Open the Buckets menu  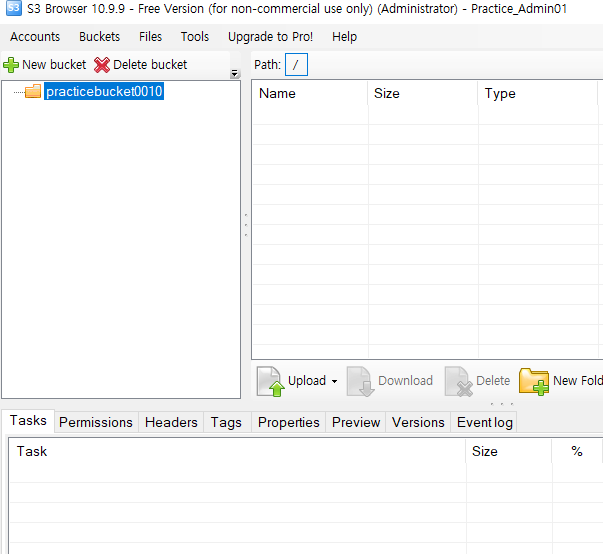coord(100,37)
